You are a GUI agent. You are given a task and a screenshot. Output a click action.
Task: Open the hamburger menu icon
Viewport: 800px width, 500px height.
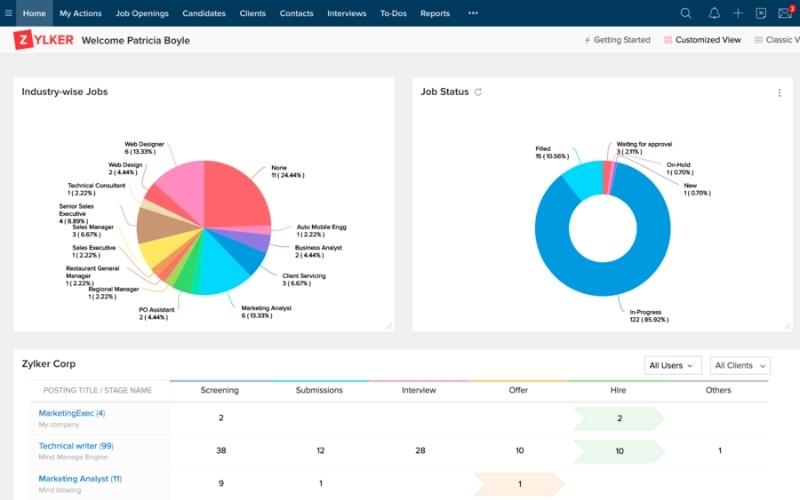point(9,13)
